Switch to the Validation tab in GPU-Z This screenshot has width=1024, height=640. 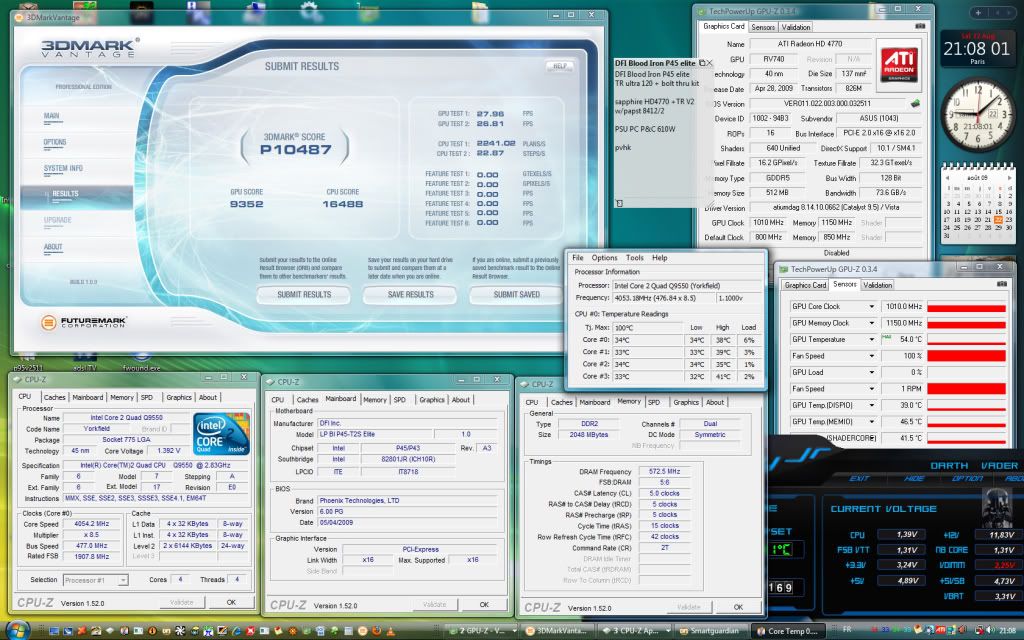pyautogui.click(x=796, y=27)
